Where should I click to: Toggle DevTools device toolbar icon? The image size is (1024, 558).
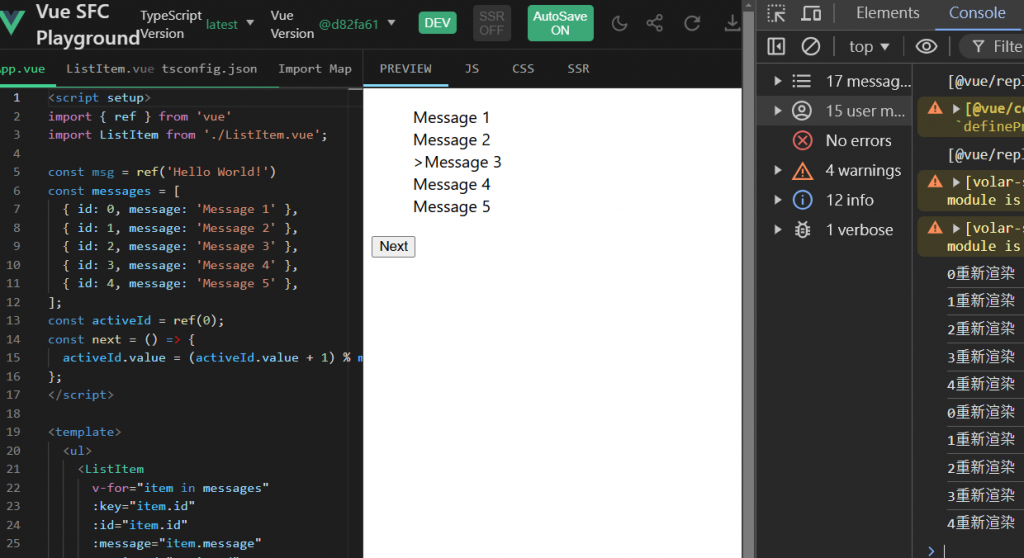coord(811,13)
